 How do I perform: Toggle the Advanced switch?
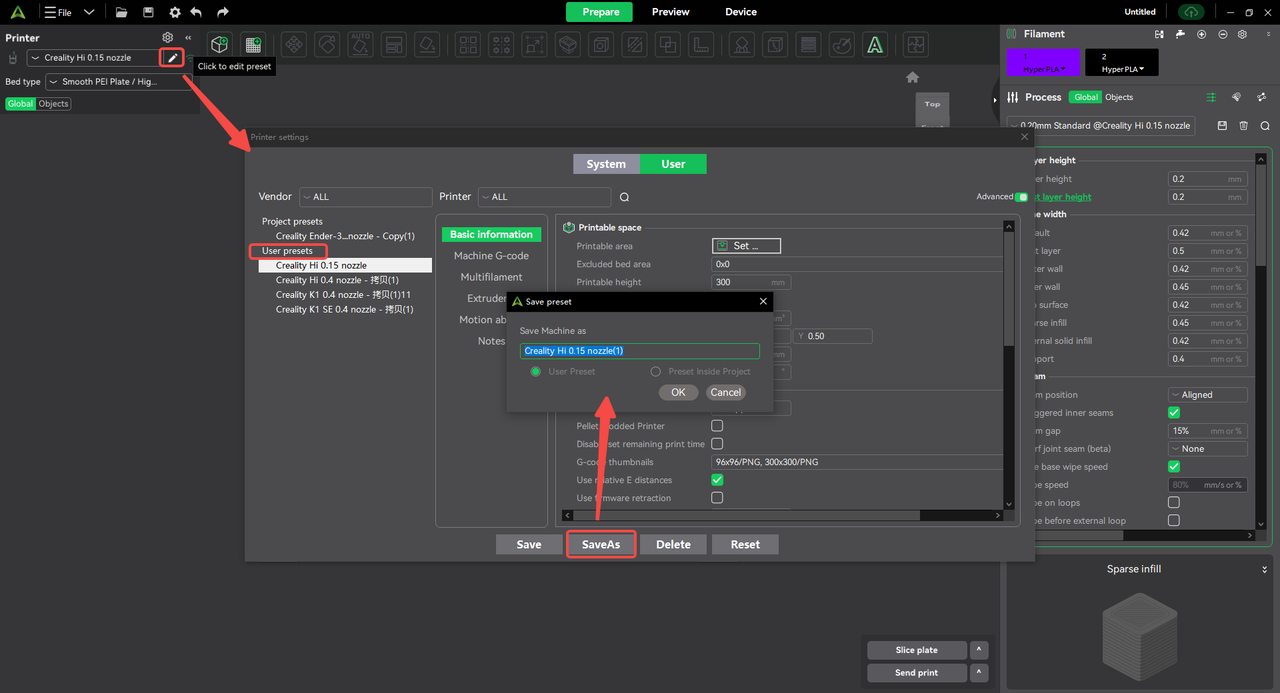1021,197
